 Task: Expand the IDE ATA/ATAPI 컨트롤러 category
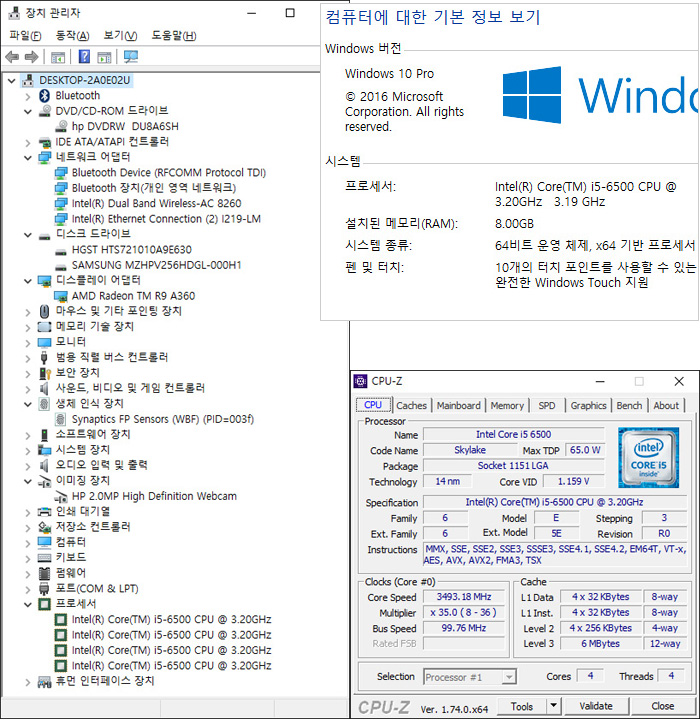pyautogui.click(x=28, y=143)
